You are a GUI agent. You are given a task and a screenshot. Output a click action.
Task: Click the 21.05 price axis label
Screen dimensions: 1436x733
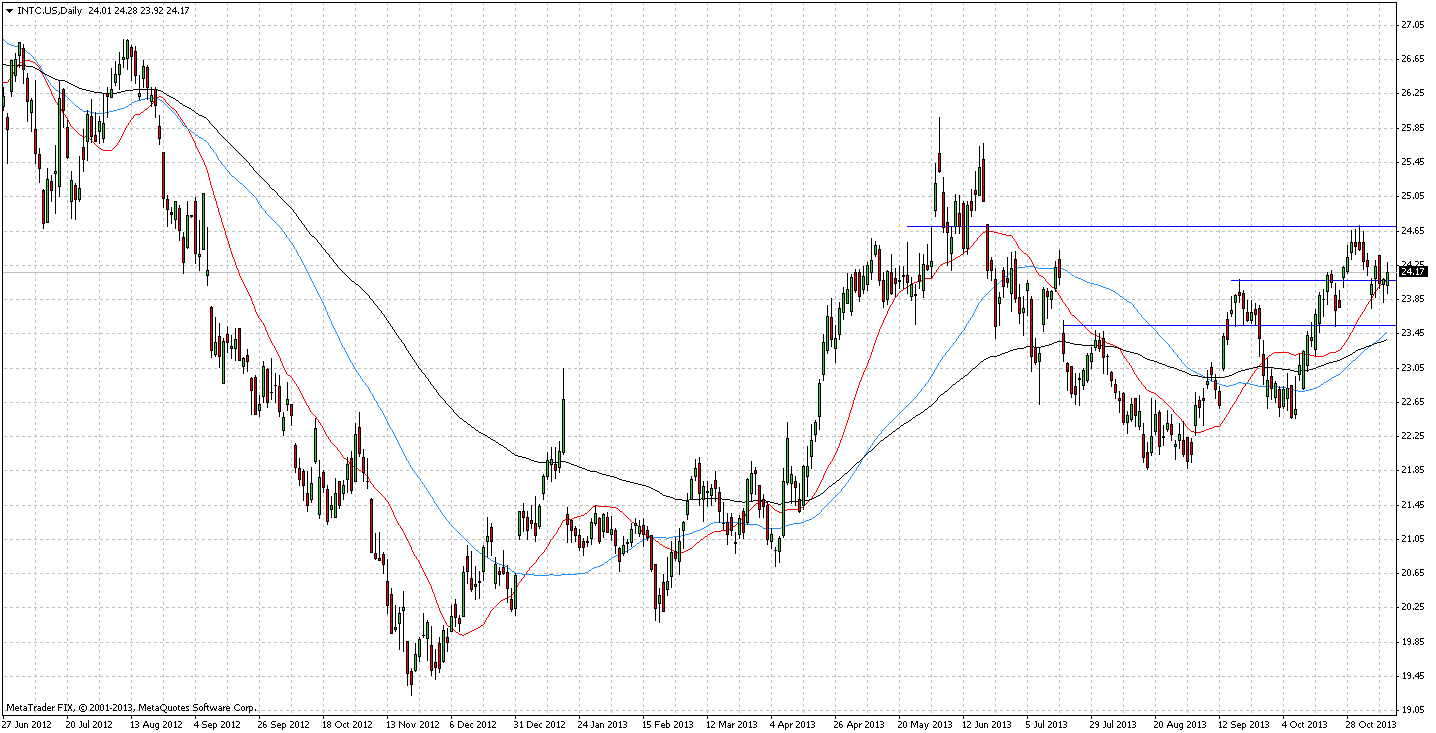(x=1412, y=539)
